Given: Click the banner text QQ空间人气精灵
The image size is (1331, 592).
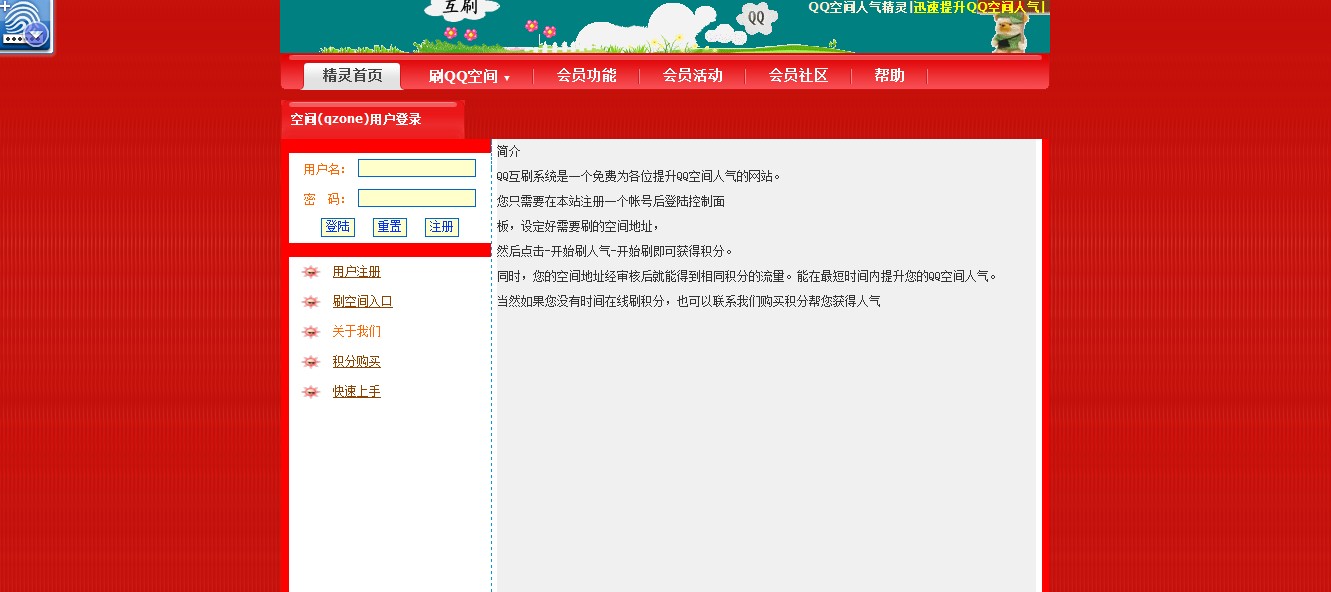Looking at the screenshot, I should (x=858, y=7).
